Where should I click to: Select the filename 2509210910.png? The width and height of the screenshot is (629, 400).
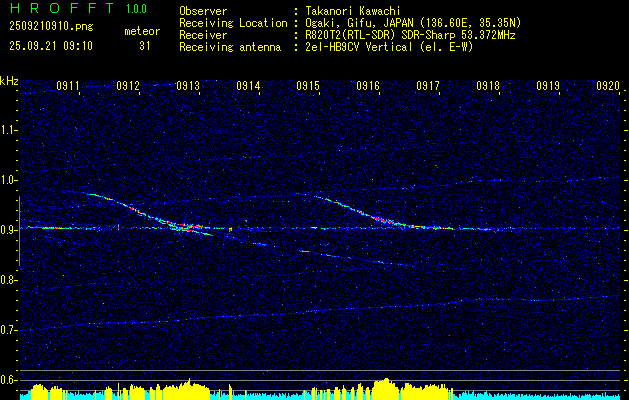[51, 27]
